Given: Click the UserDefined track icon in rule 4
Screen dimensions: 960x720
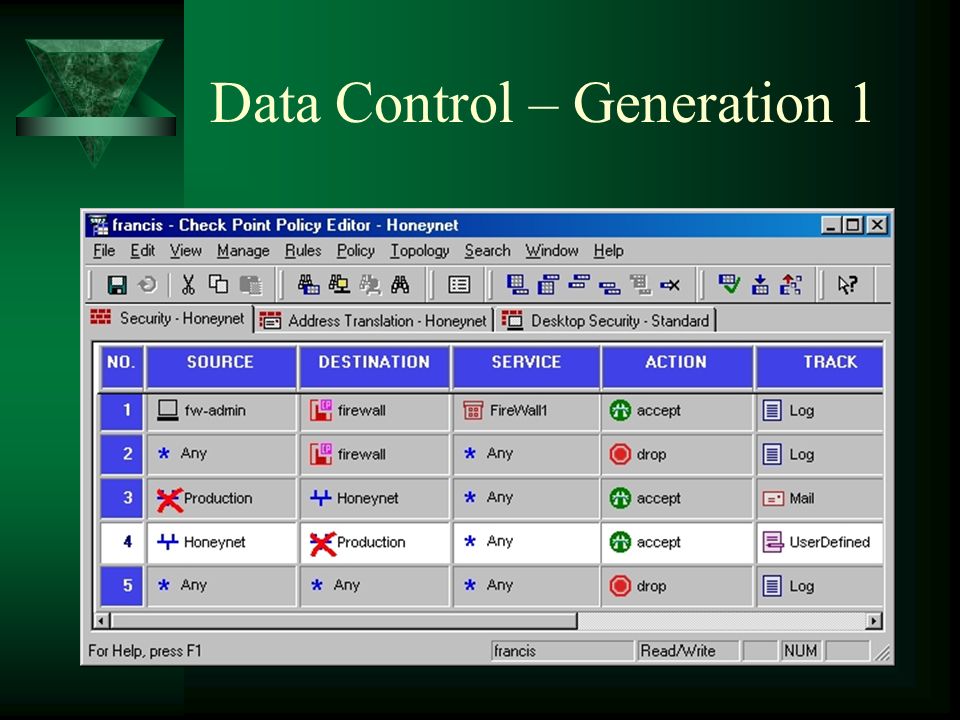Looking at the screenshot, I should pos(773,542).
